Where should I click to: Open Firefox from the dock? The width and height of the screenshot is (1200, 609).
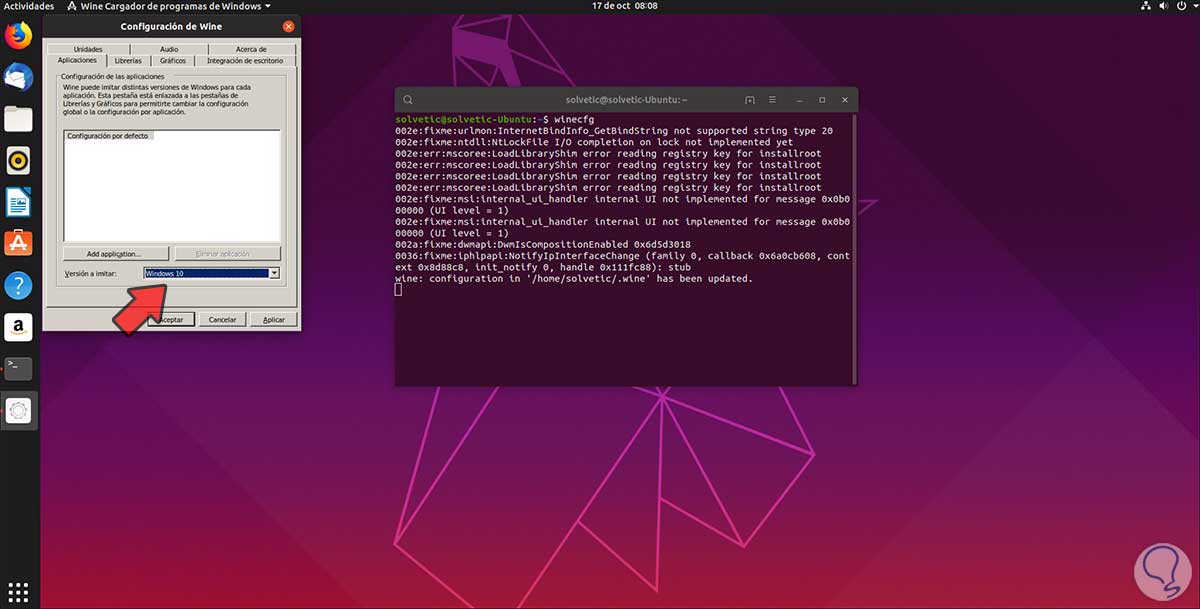point(19,36)
